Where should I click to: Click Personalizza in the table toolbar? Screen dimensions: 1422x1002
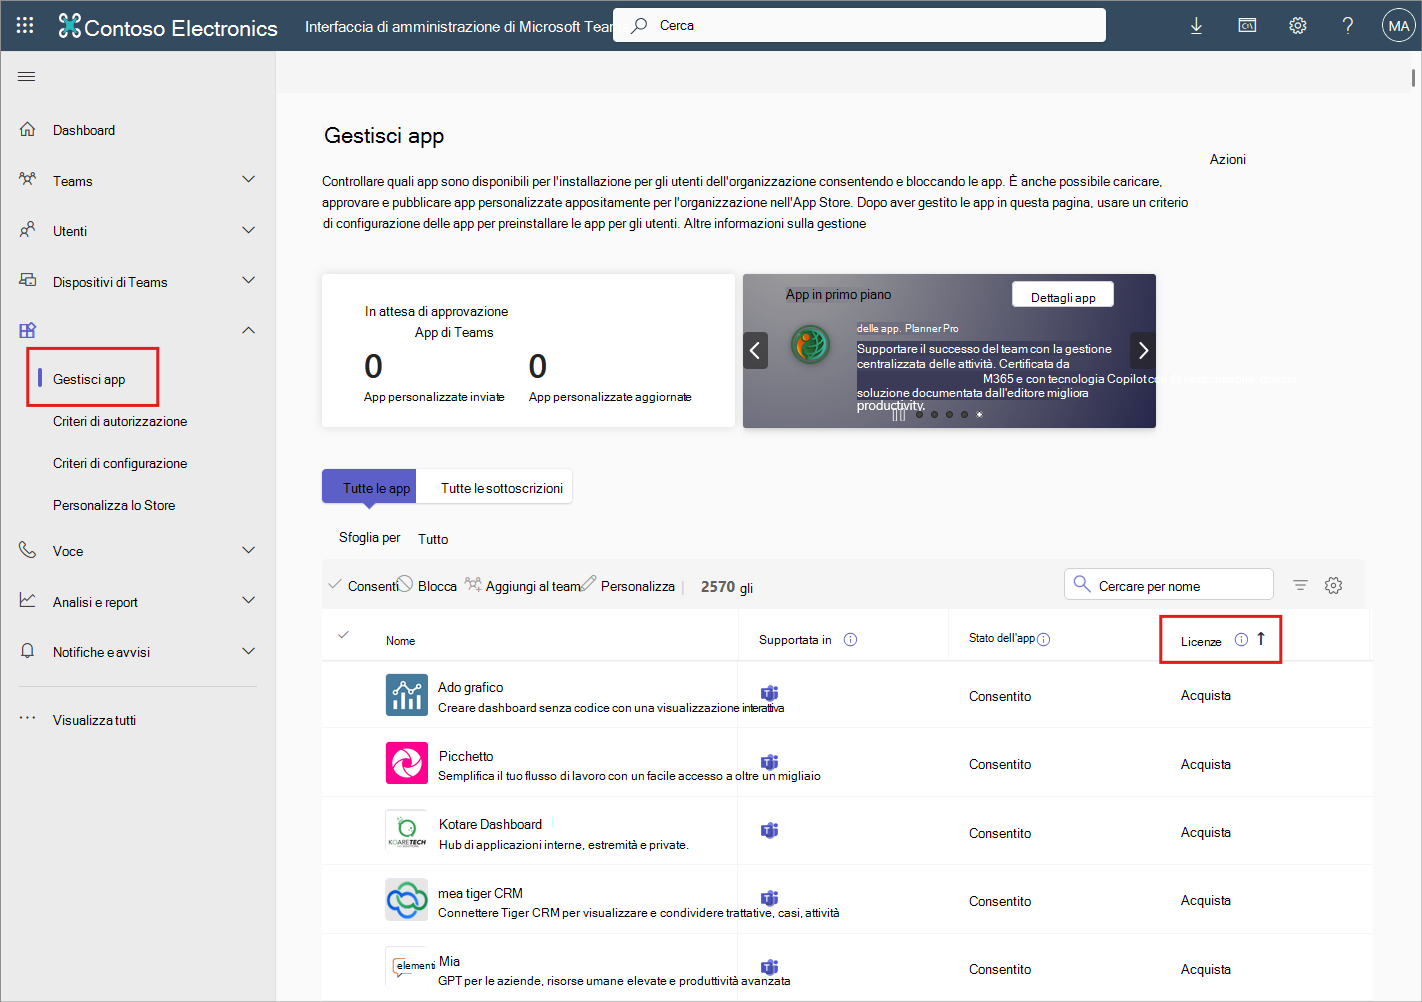[628, 586]
